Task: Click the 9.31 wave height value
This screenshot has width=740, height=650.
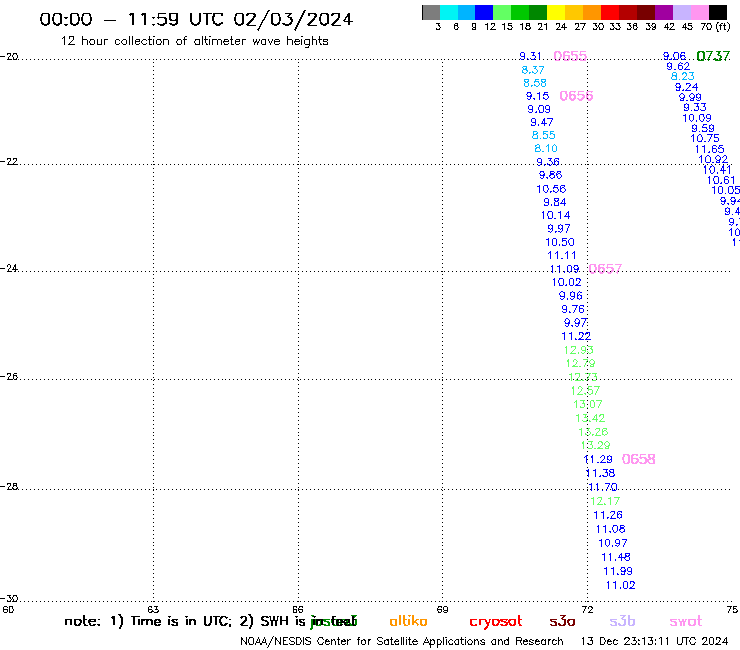Action: click(x=530, y=56)
